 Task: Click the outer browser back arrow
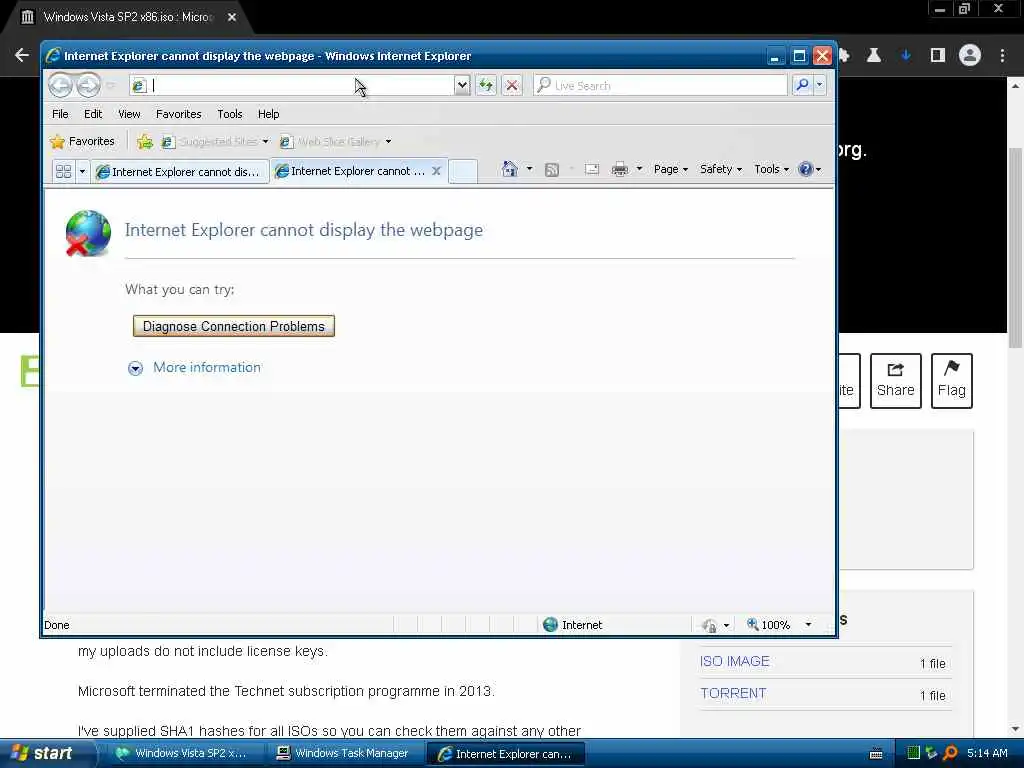(22, 56)
